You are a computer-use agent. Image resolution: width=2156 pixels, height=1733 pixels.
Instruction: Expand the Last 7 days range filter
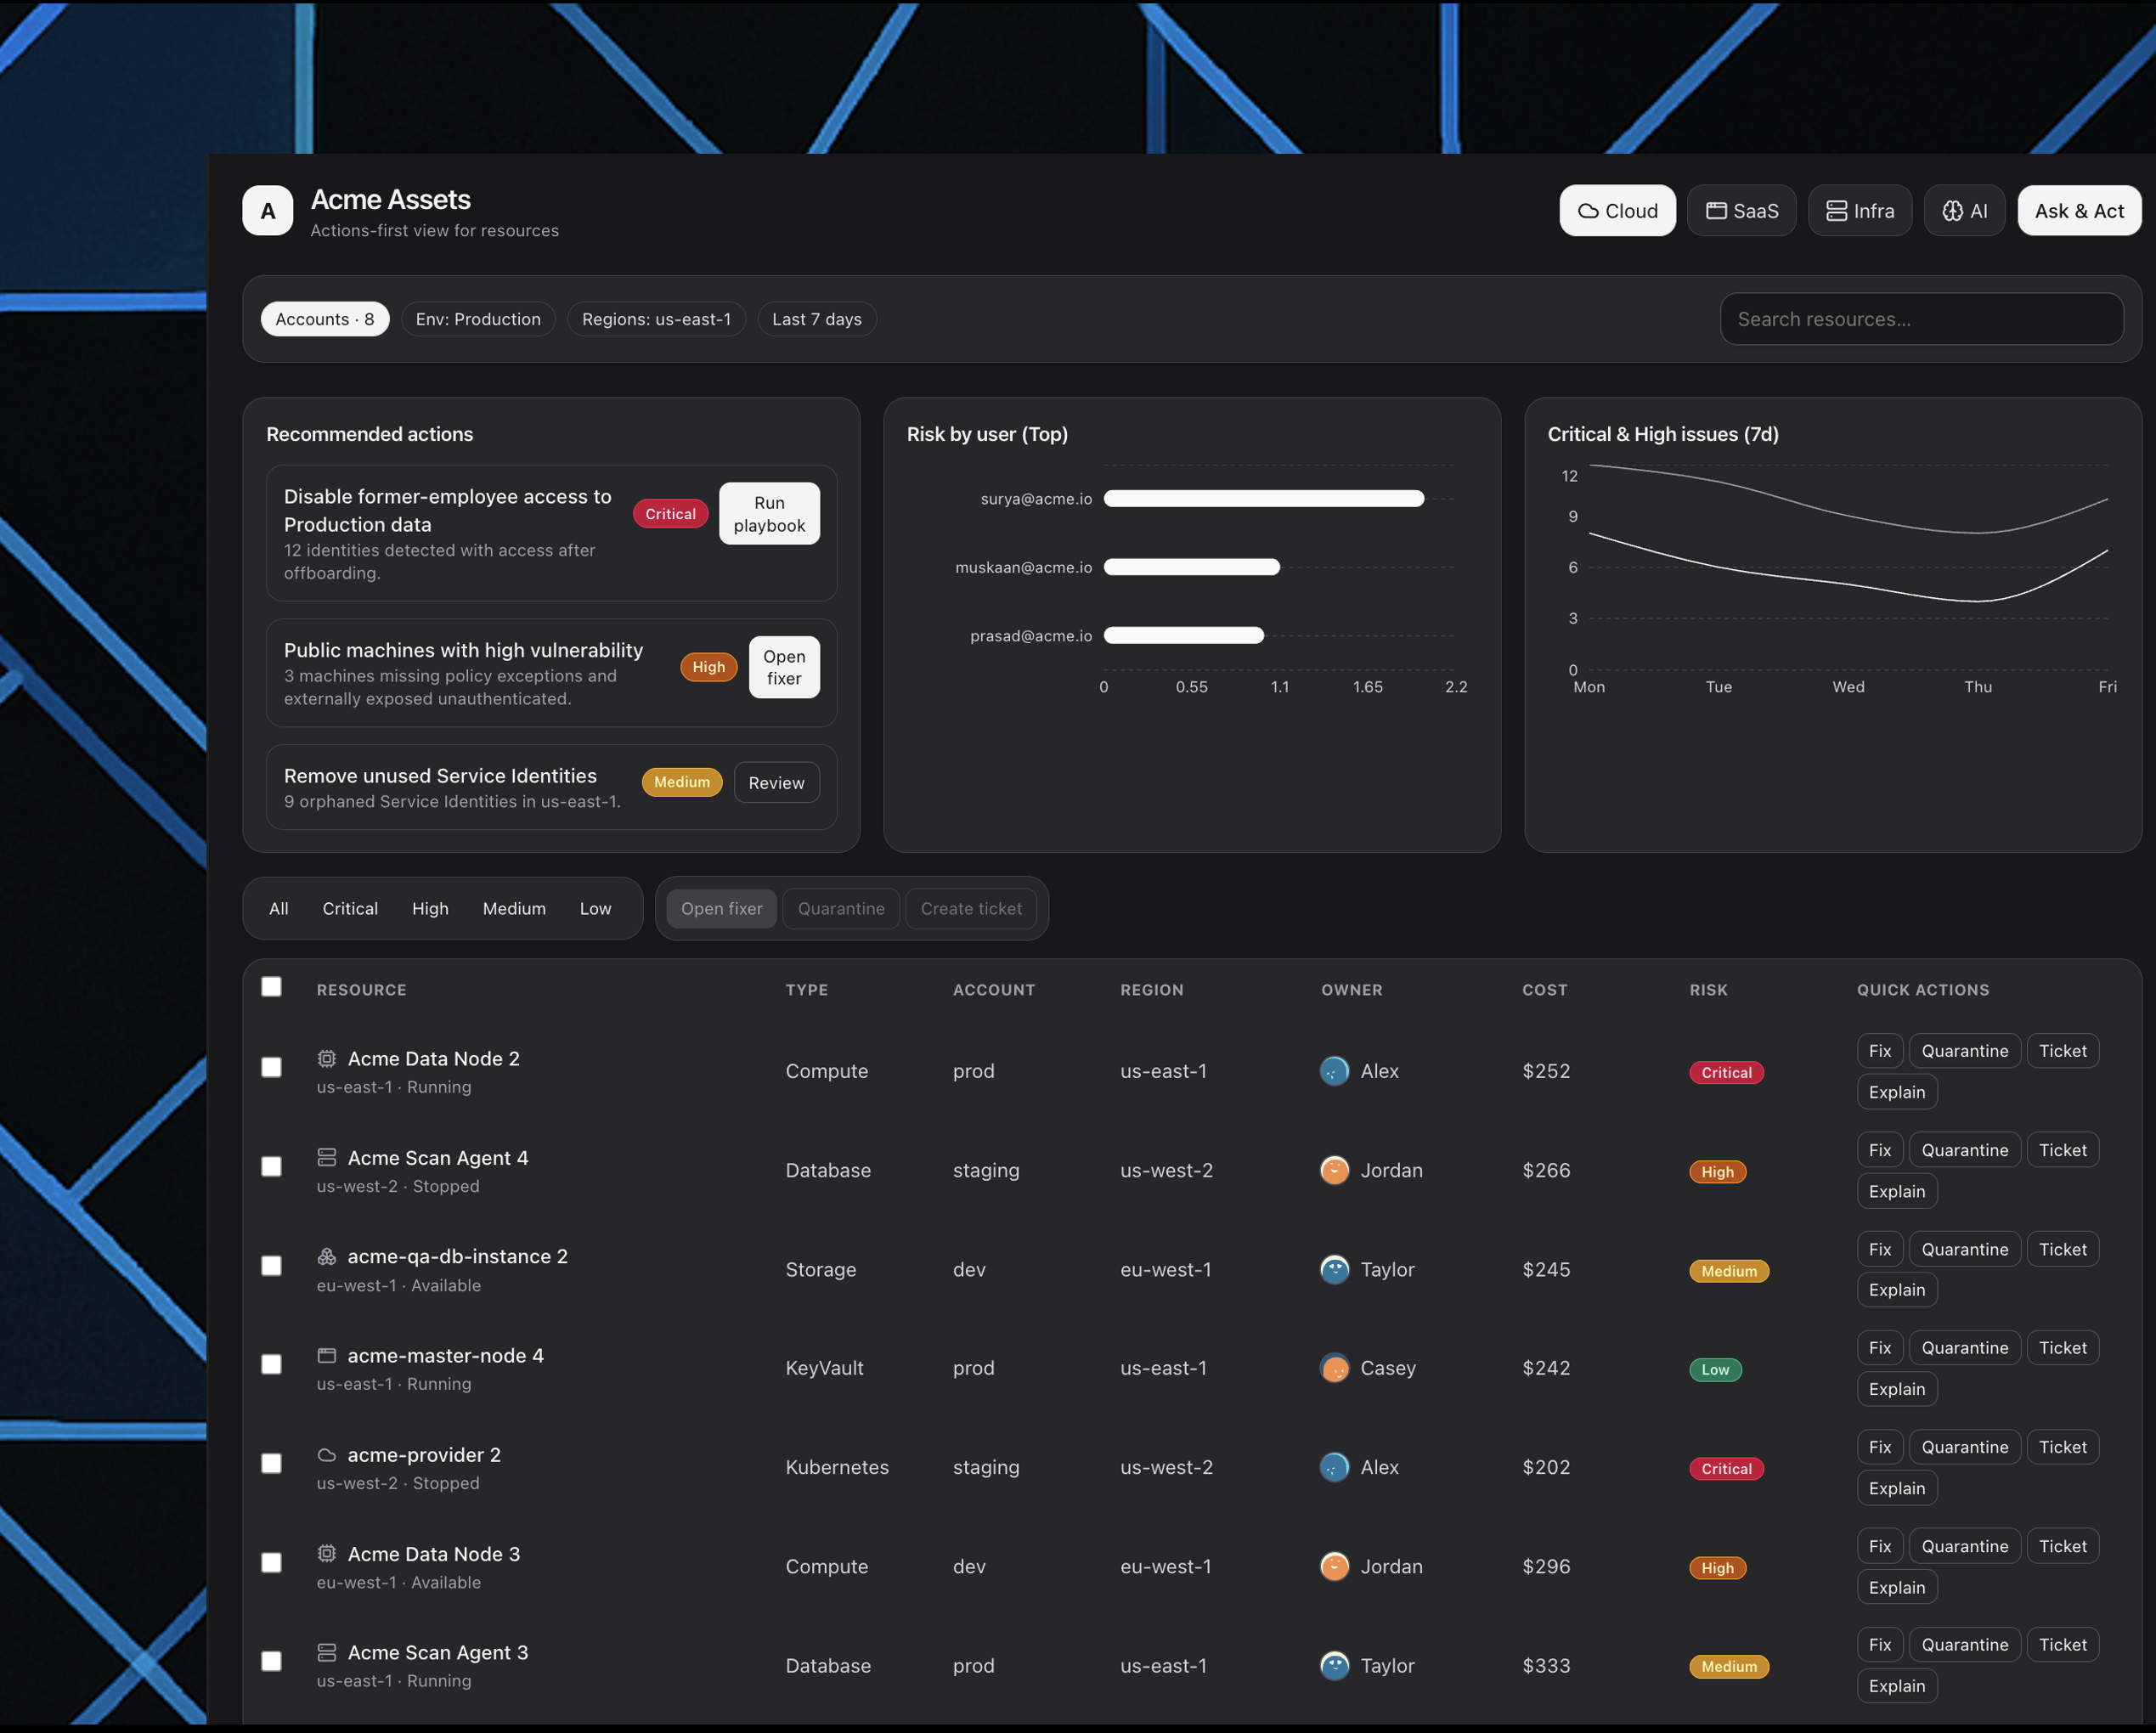pos(816,319)
